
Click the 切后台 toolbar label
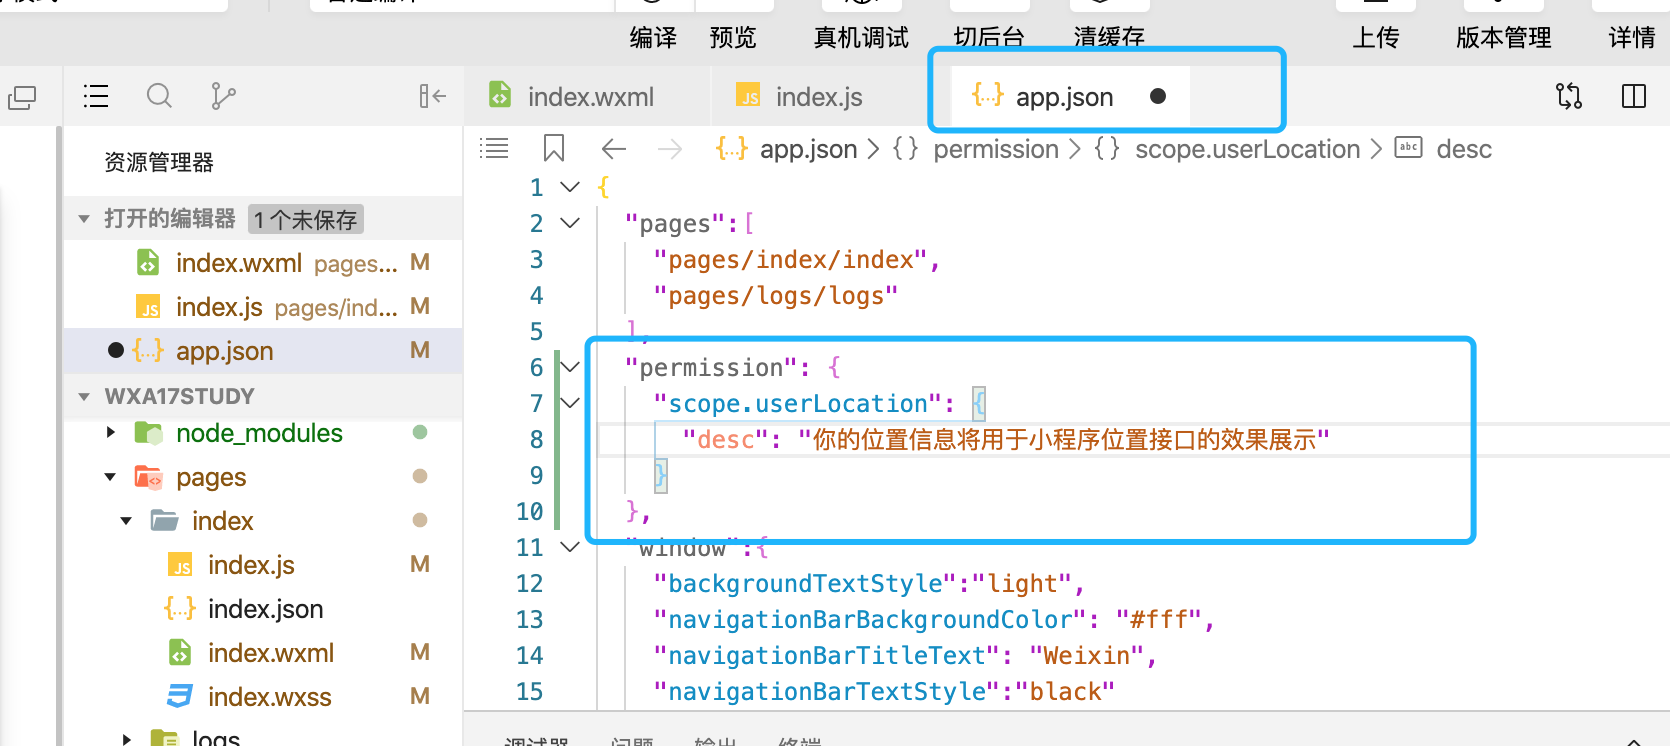point(989,38)
